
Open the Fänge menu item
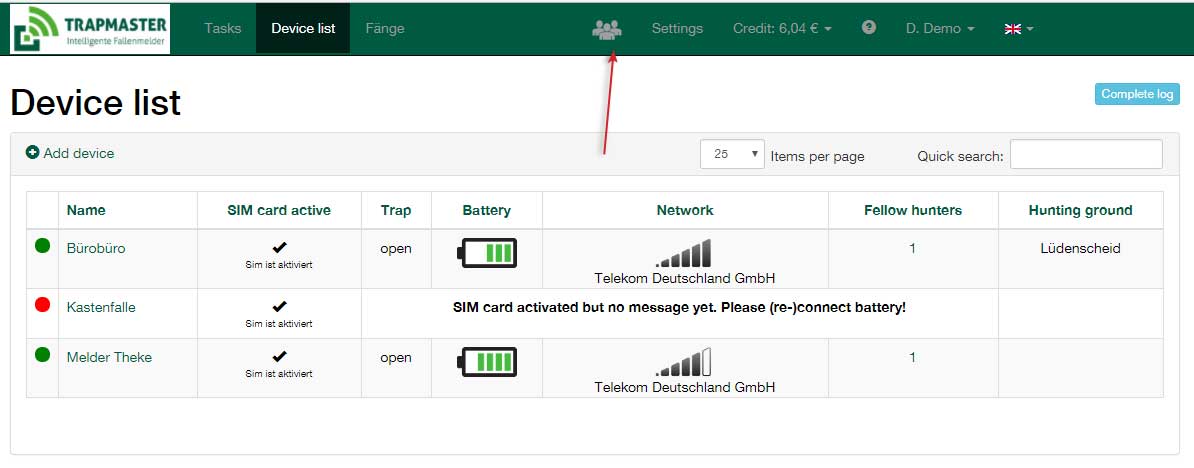coord(385,28)
